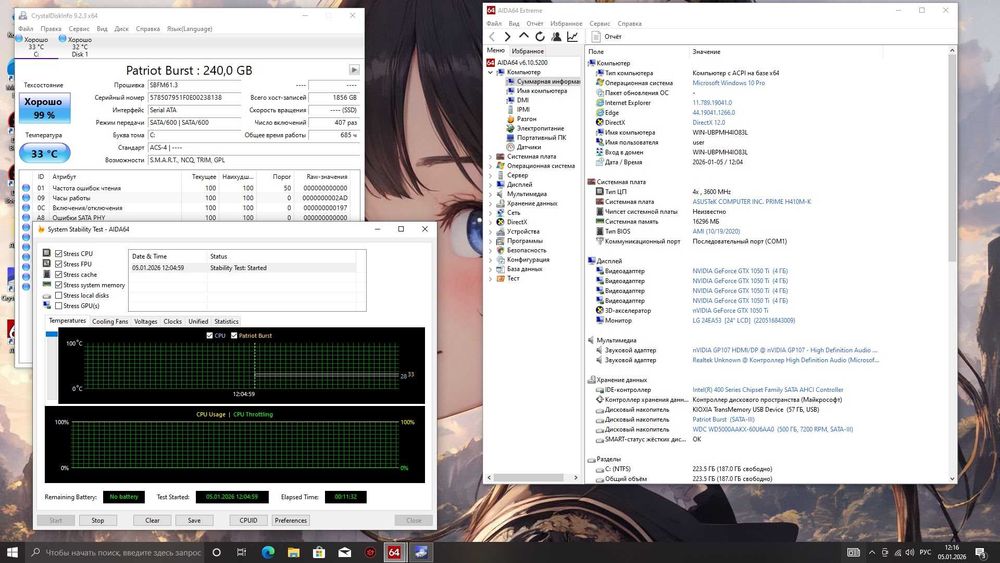Open Task View on the taskbar
1000x563 pixels.
click(x=241, y=552)
